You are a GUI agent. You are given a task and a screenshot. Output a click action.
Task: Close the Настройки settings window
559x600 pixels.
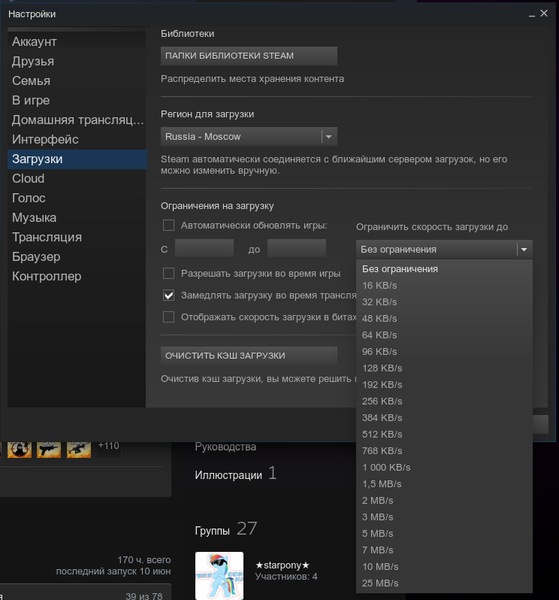[544, 13]
